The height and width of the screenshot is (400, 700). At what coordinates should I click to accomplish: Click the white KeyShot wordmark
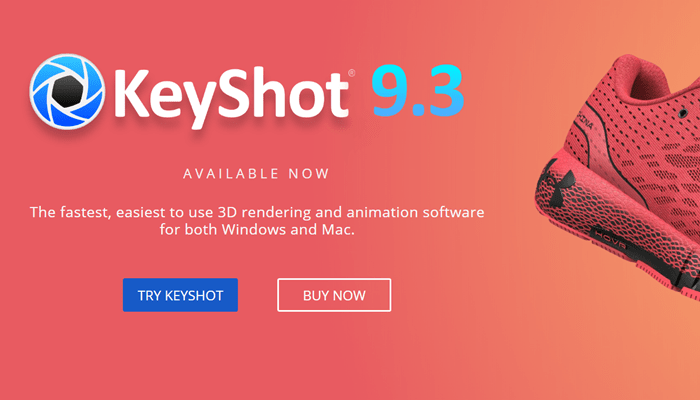231,97
